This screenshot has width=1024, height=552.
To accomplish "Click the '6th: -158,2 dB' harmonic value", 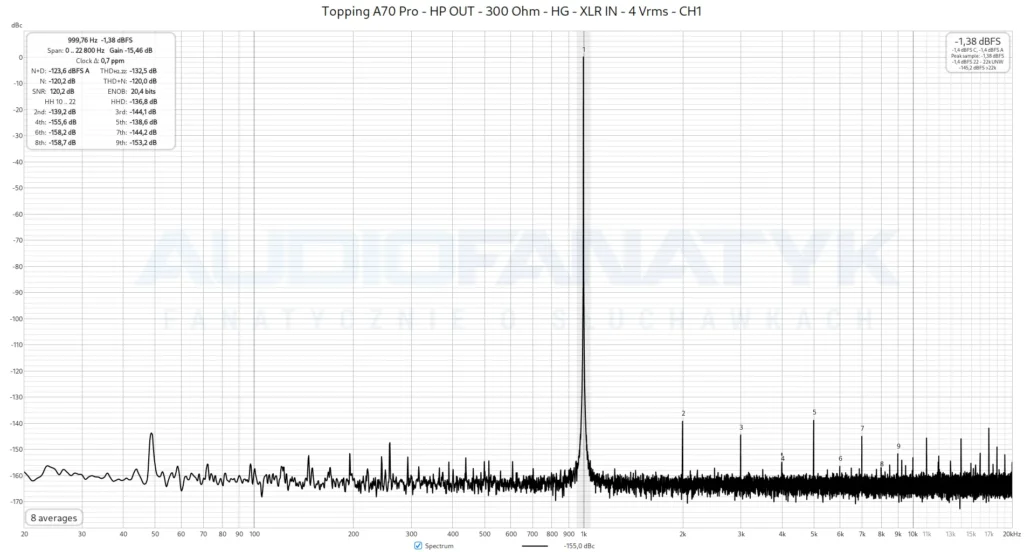I will point(55,133).
